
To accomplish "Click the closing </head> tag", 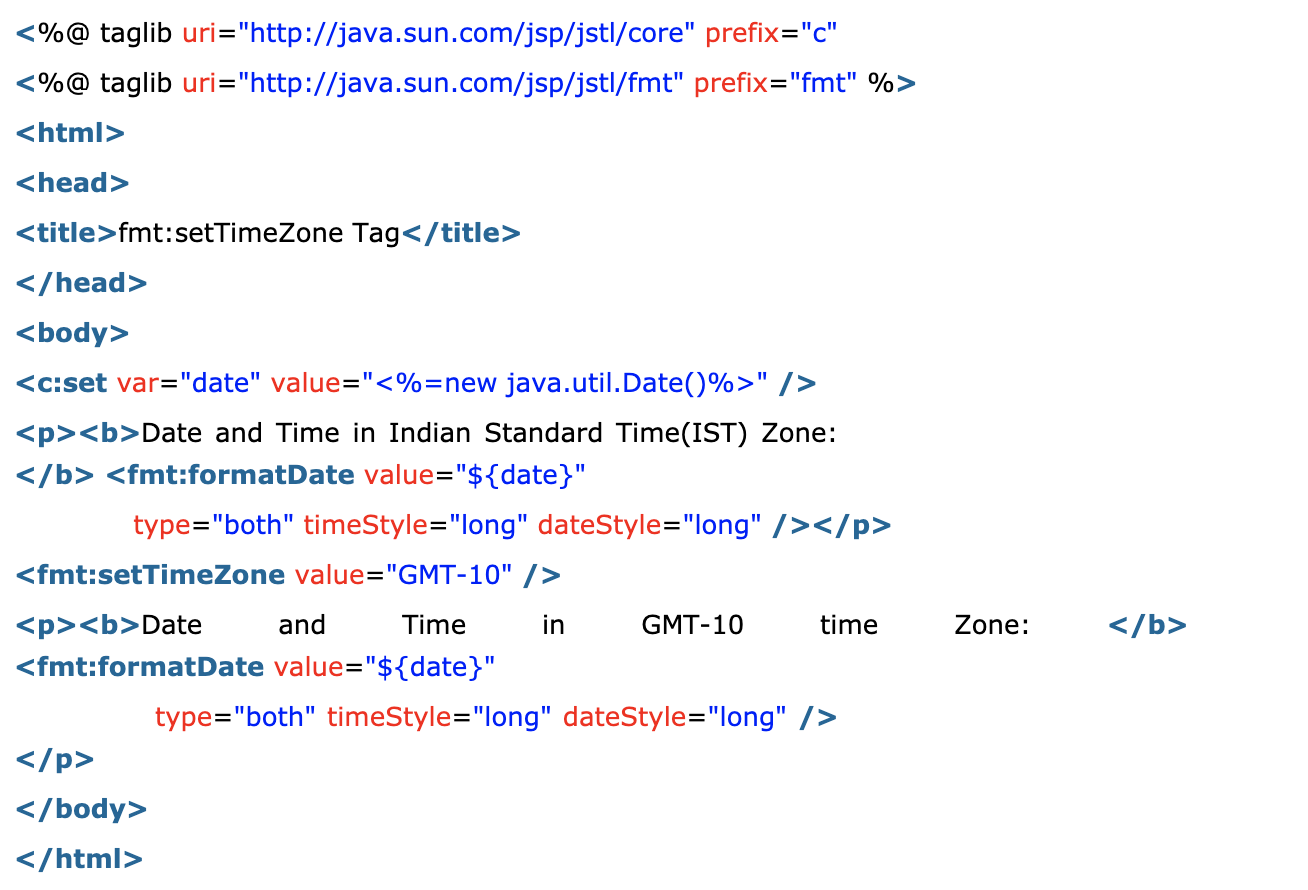I will point(81,283).
